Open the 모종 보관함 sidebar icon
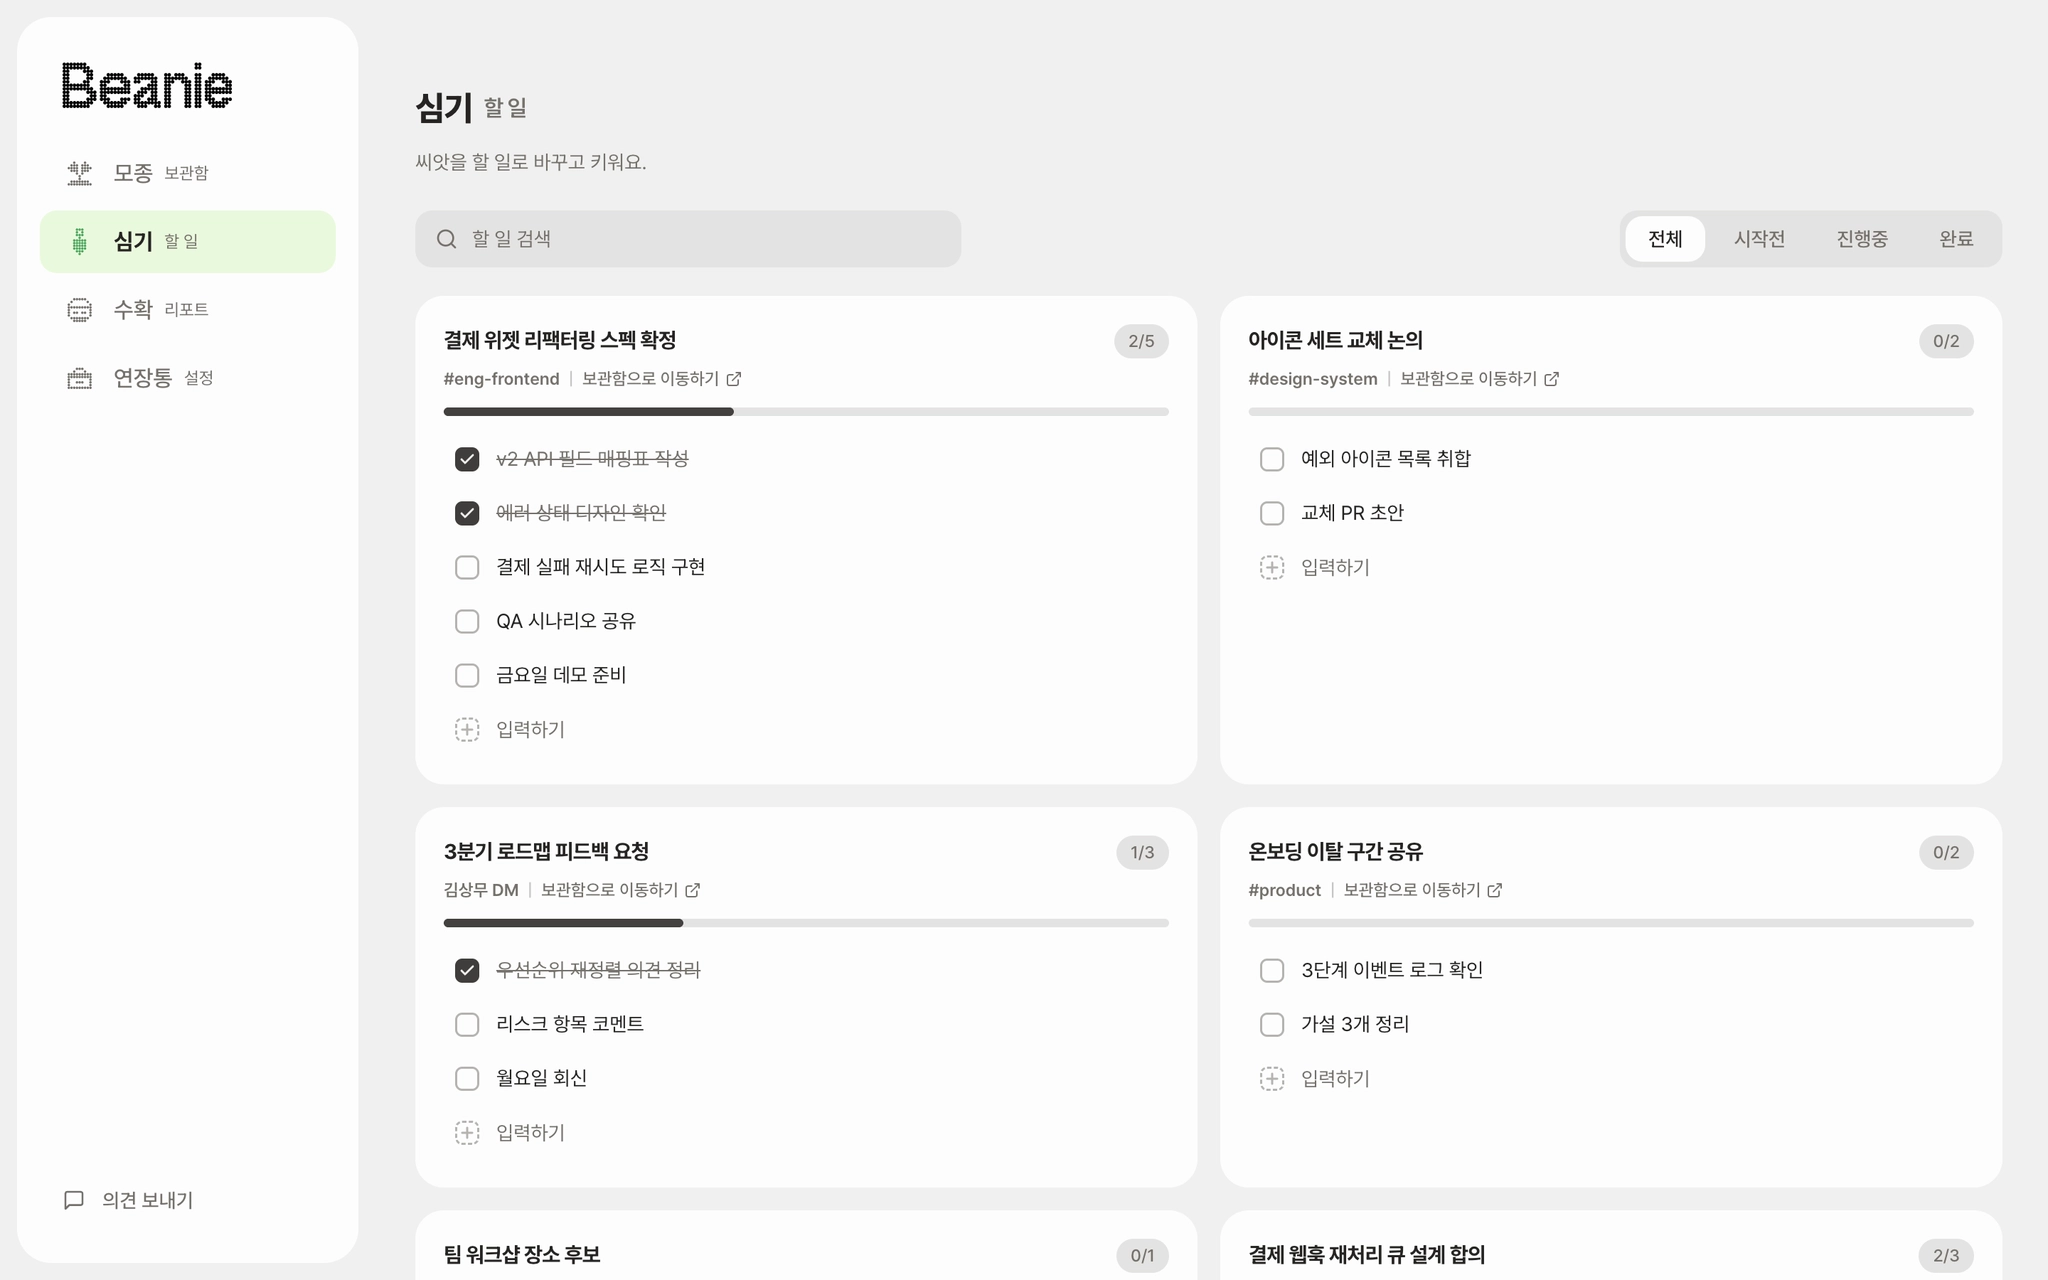Image resolution: width=2048 pixels, height=1280 pixels. (x=79, y=173)
